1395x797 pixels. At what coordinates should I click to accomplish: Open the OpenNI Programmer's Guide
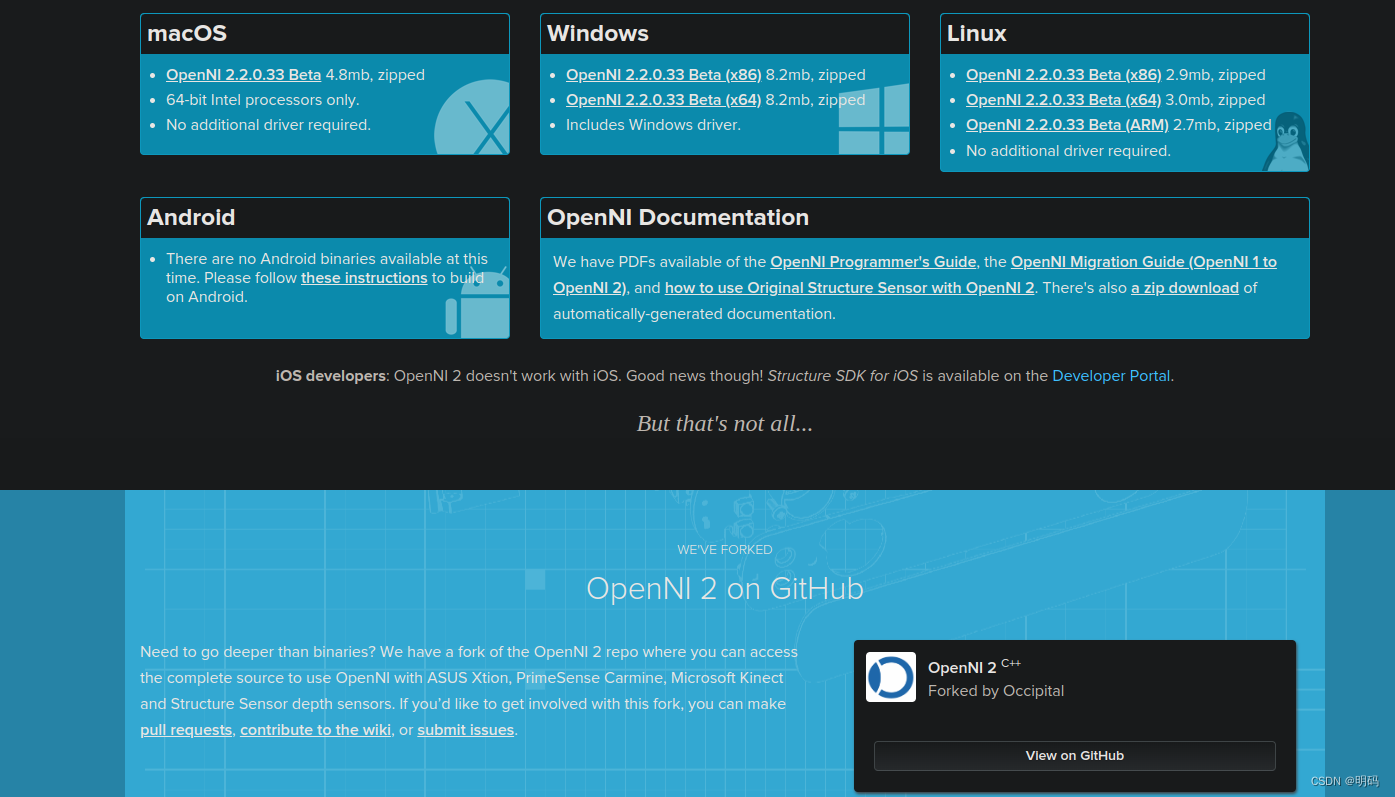pyautogui.click(x=873, y=261)
